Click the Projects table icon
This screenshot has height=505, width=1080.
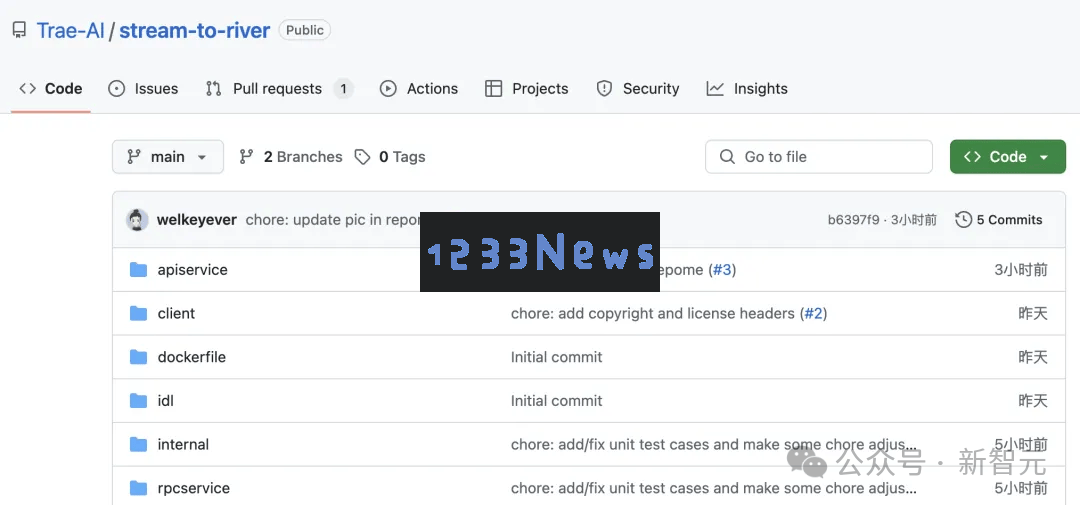(x=493, y=89)
